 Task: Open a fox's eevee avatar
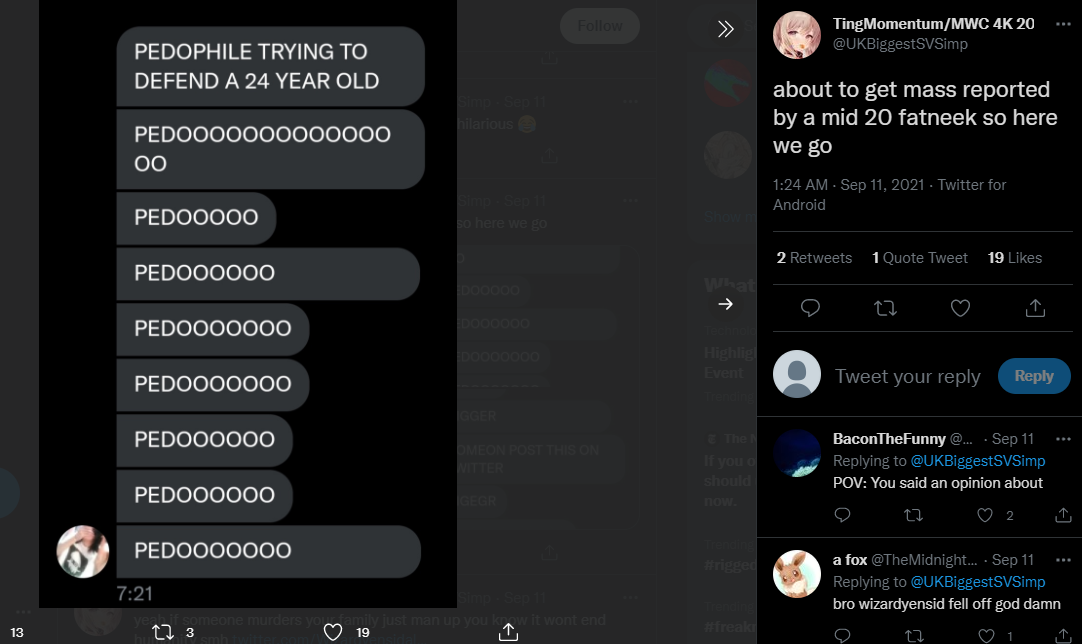pyautogui.click(x=797, y=574)
